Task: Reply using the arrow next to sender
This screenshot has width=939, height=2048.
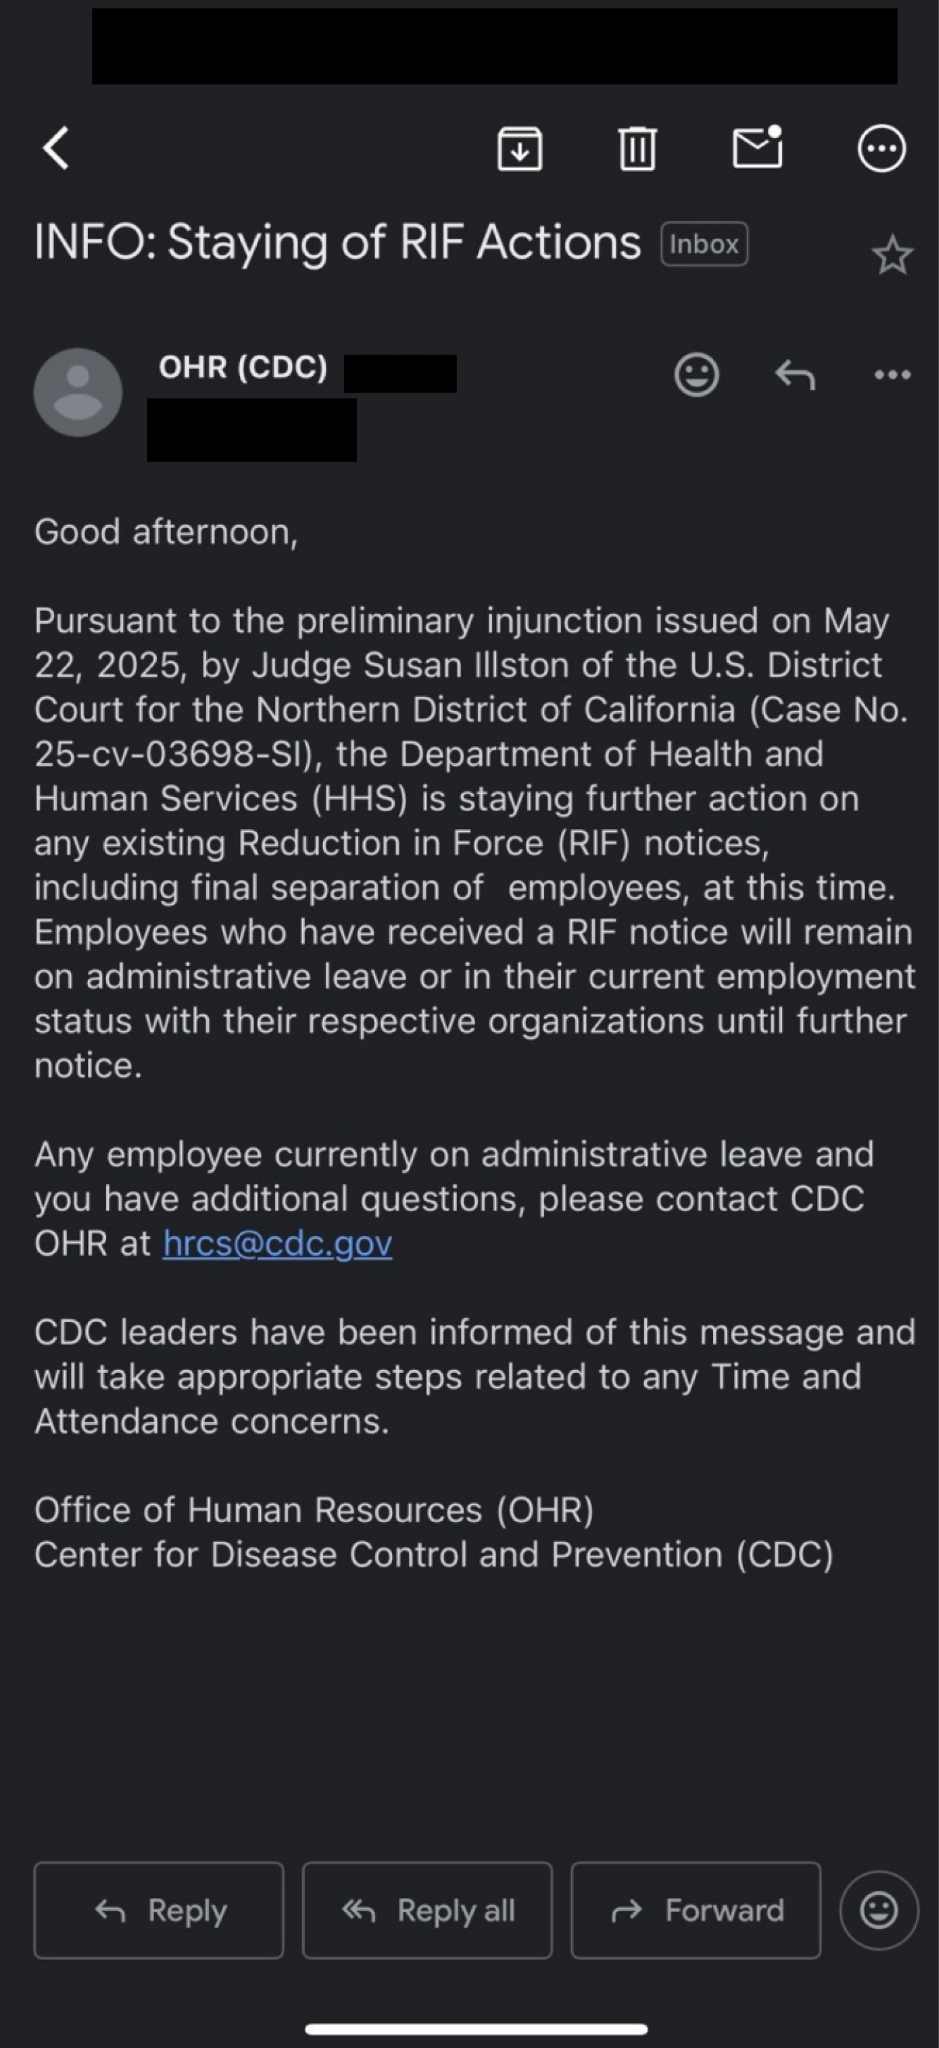Action: point(795,375)
